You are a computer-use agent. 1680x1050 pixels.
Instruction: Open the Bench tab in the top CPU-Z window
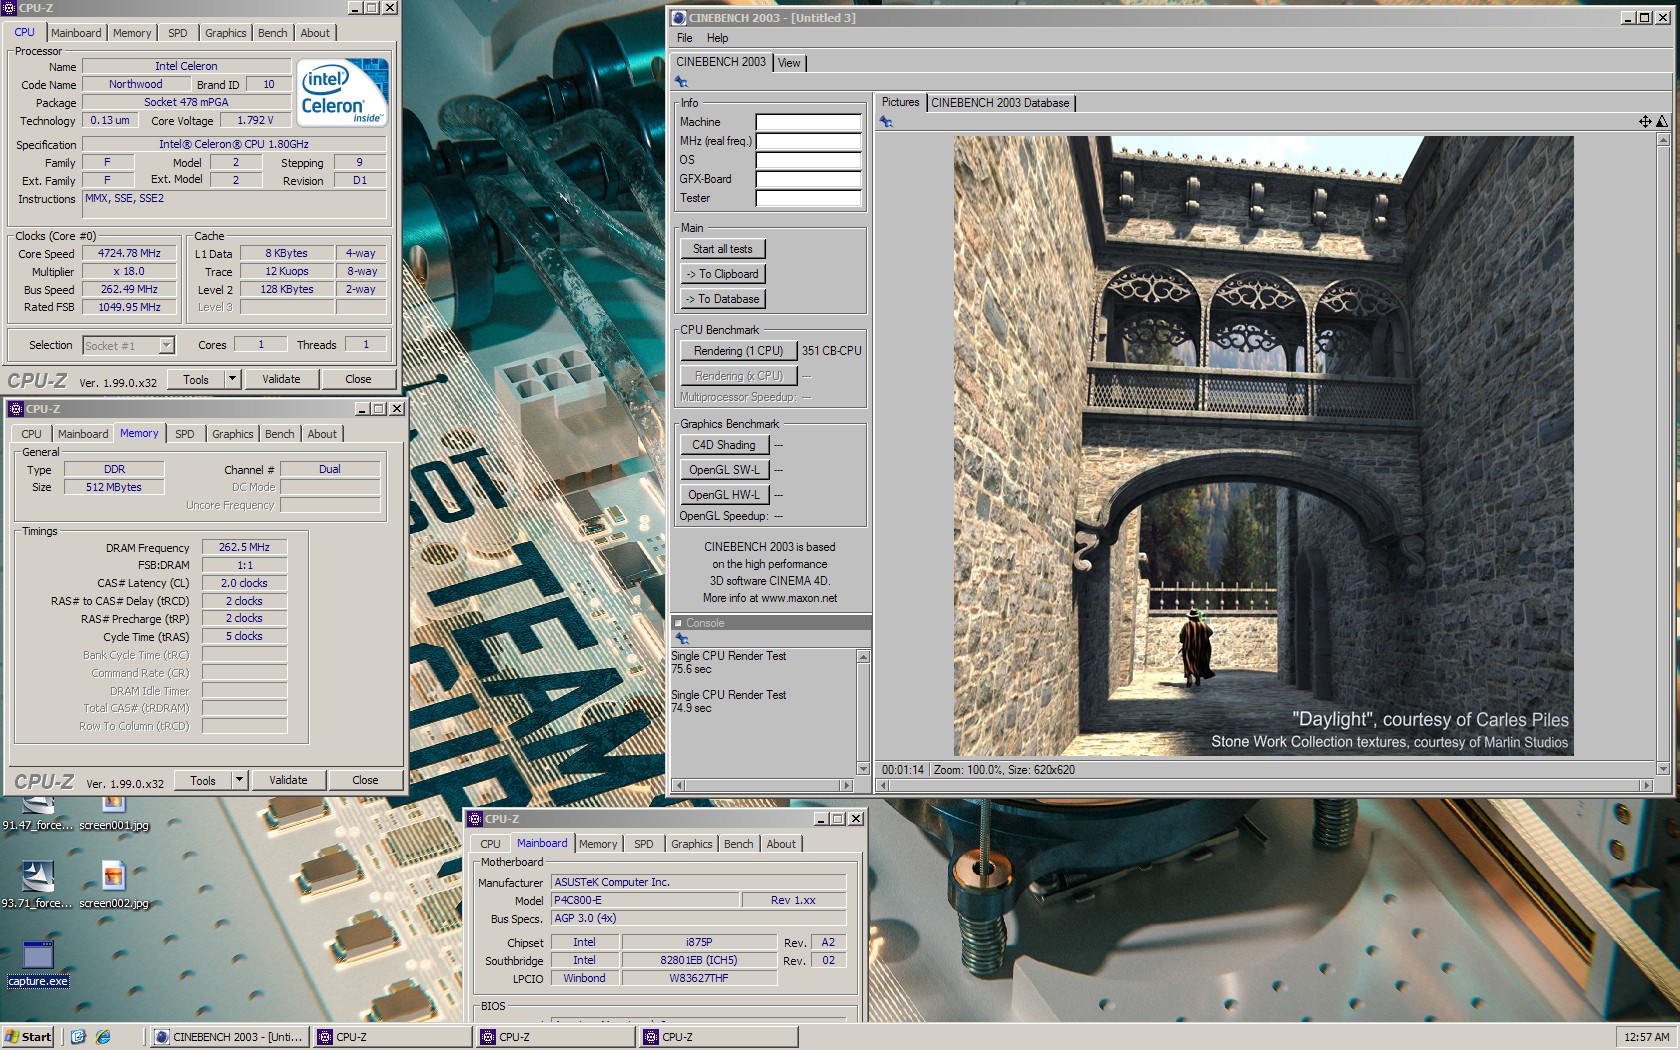point(273,33)
